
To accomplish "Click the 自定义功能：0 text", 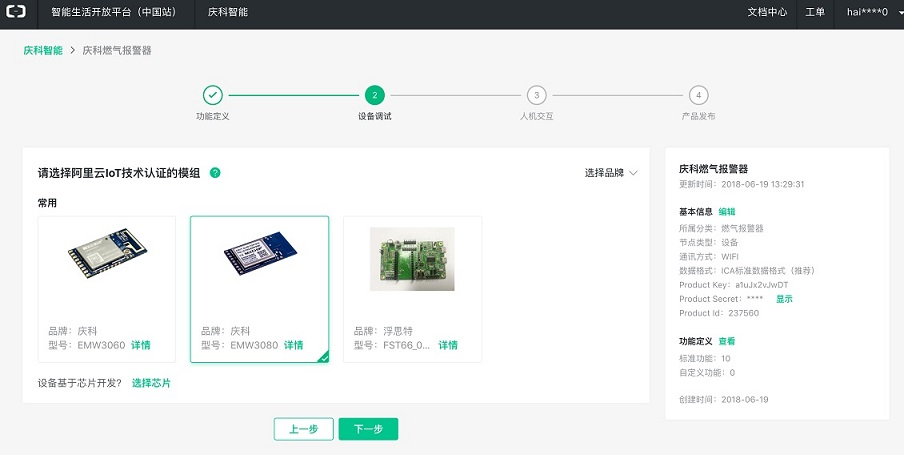I will (x=707, y=373).
